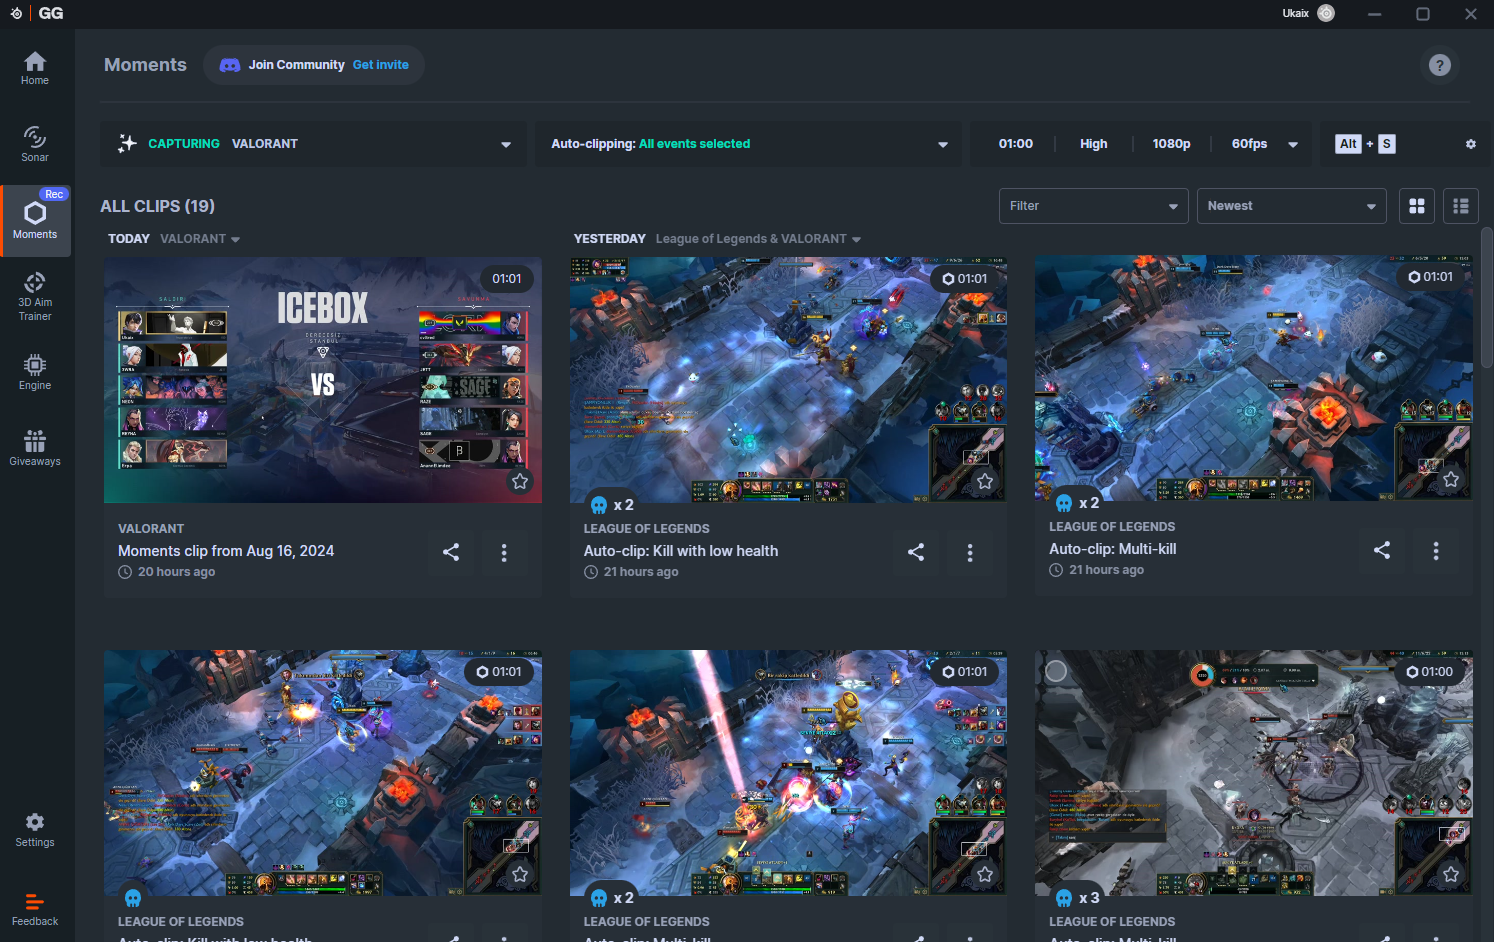Star the second-row left League of Legends clip
1494x942 pixels.
pyautogui.click(x=520, y=875)
